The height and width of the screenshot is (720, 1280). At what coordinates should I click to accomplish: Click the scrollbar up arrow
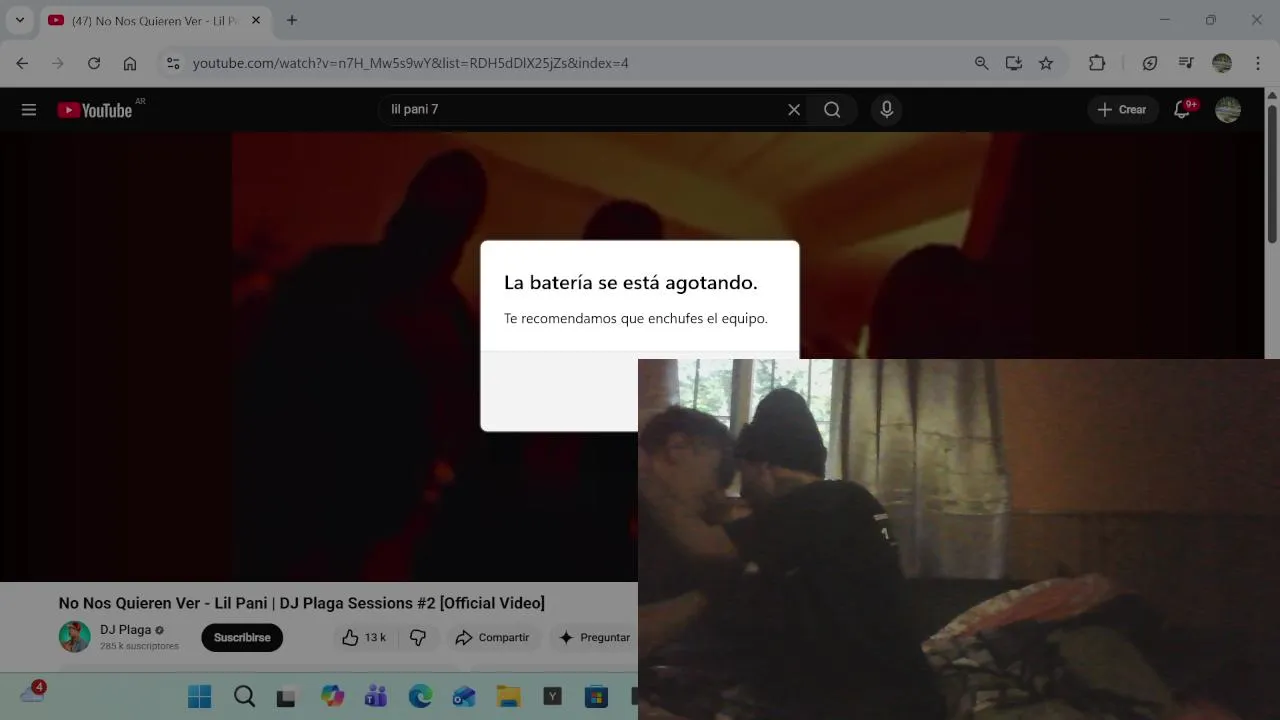click(1272, 94)
